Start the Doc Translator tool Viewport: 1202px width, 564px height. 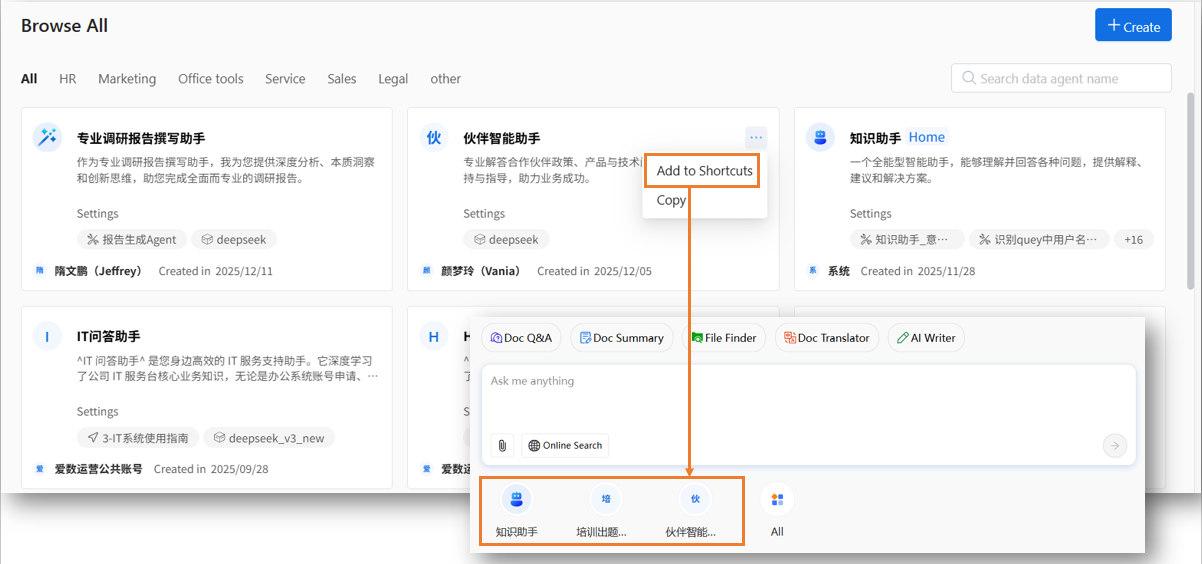click(x=827, y=338)
